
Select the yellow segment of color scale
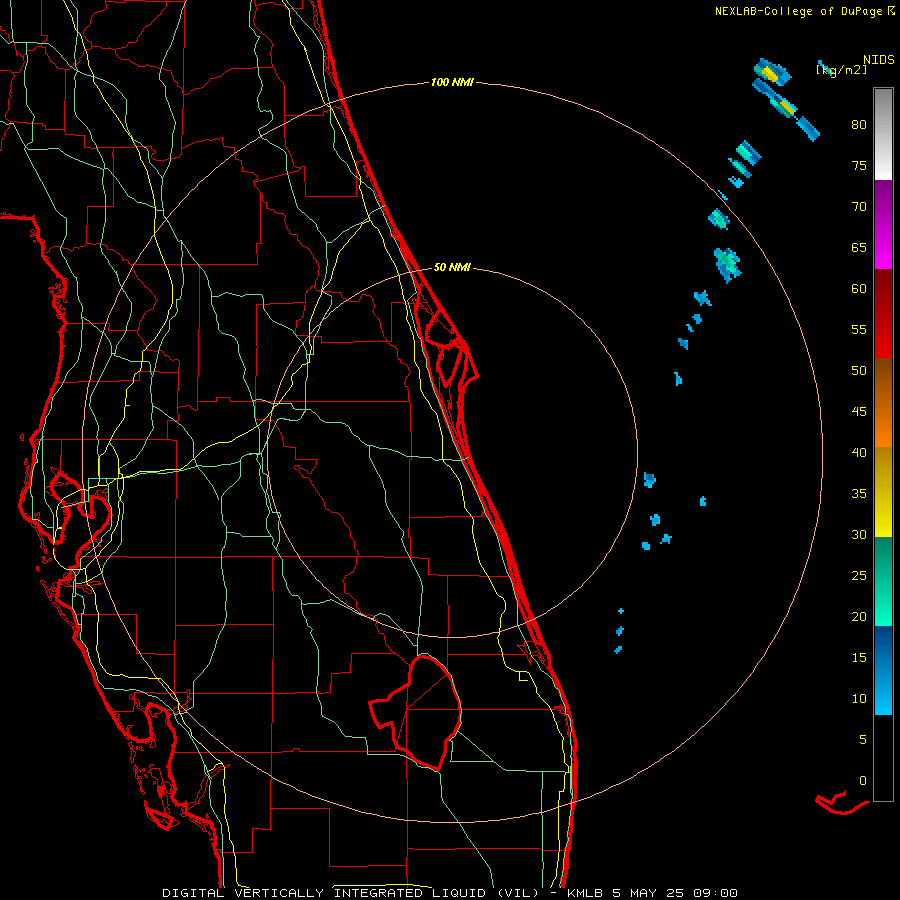(883, 492)
